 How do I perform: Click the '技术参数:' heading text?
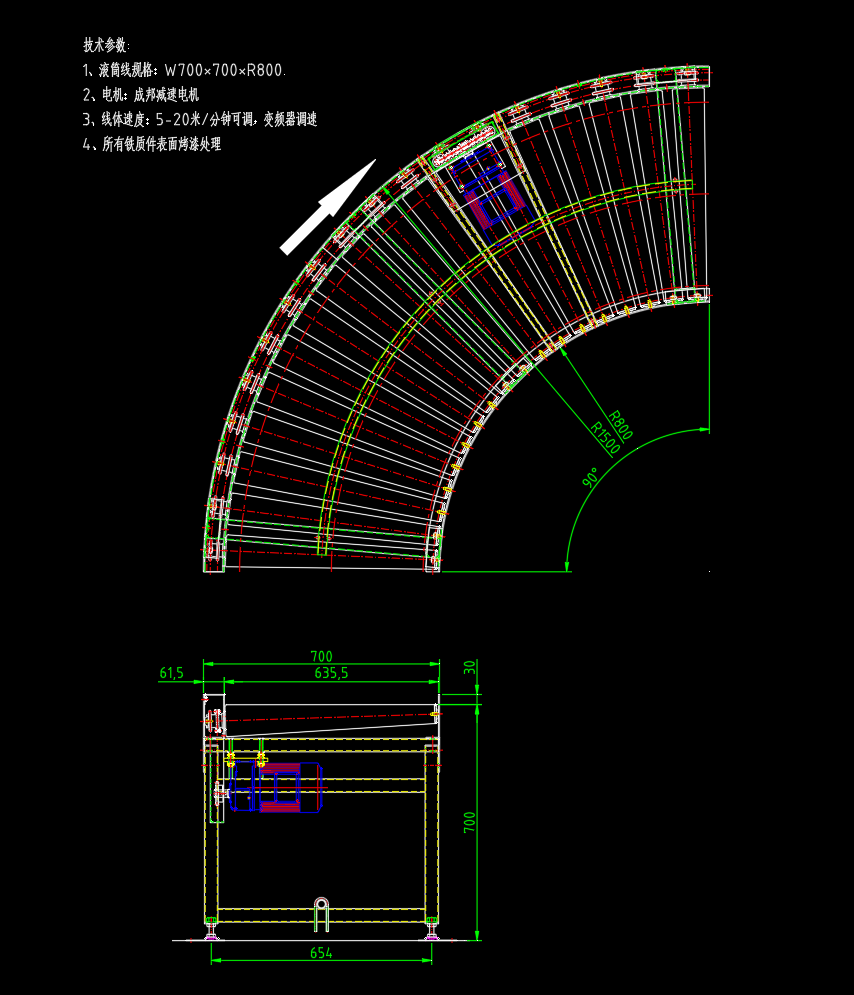107,45
